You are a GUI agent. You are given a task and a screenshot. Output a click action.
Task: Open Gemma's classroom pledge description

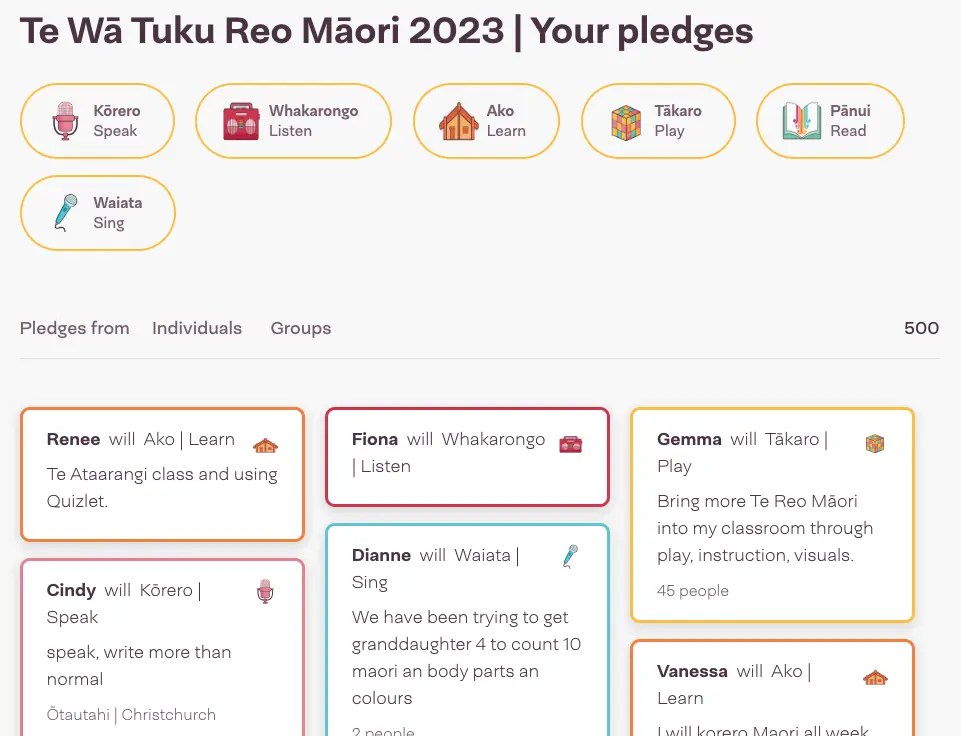pos(765,528)
